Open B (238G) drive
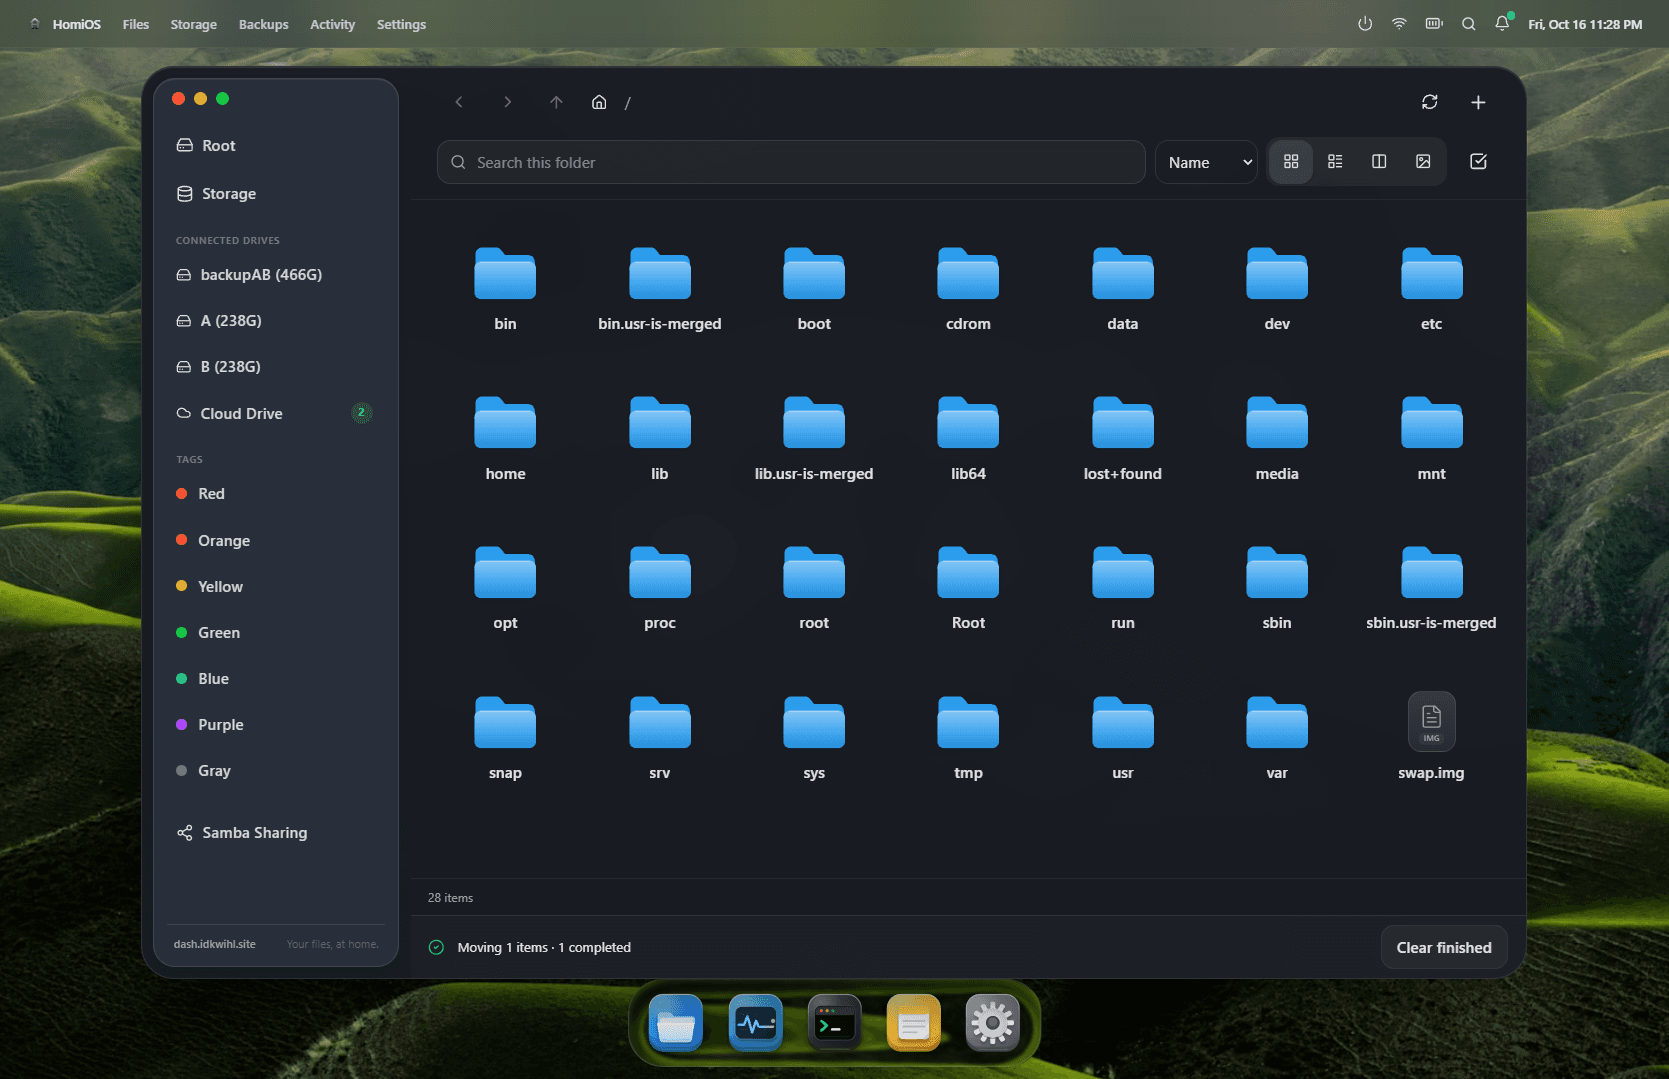 coord(276,367)
